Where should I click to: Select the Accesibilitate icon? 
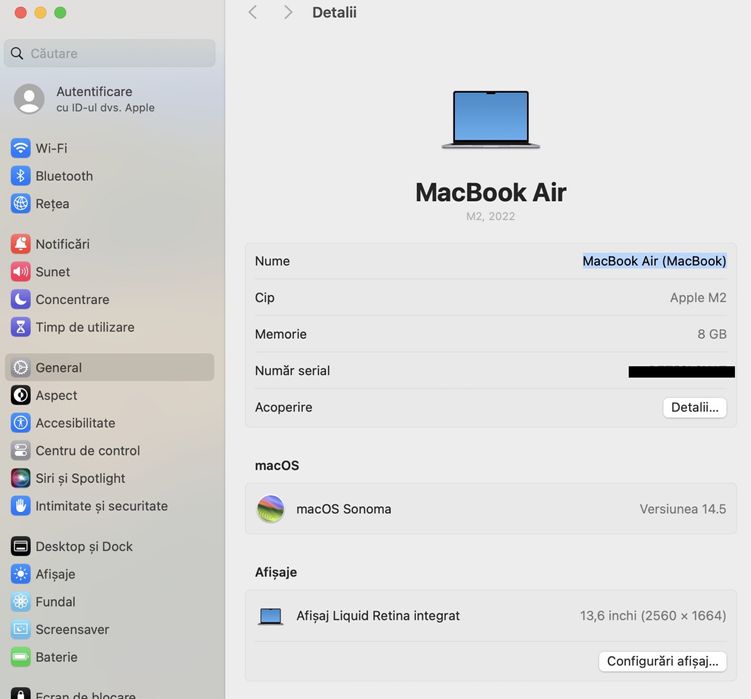coord(21,423)
